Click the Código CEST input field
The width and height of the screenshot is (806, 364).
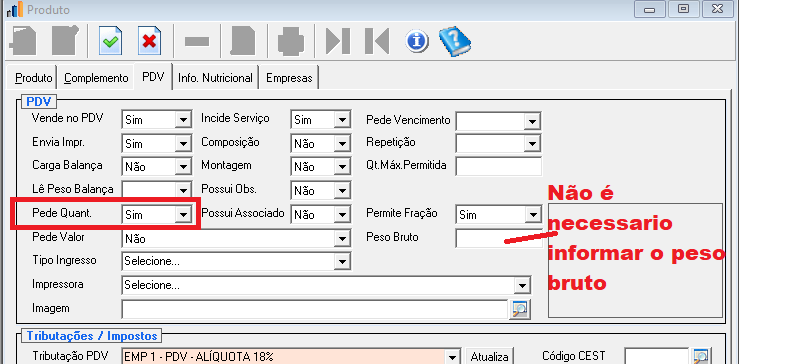[x=656, y=356]
